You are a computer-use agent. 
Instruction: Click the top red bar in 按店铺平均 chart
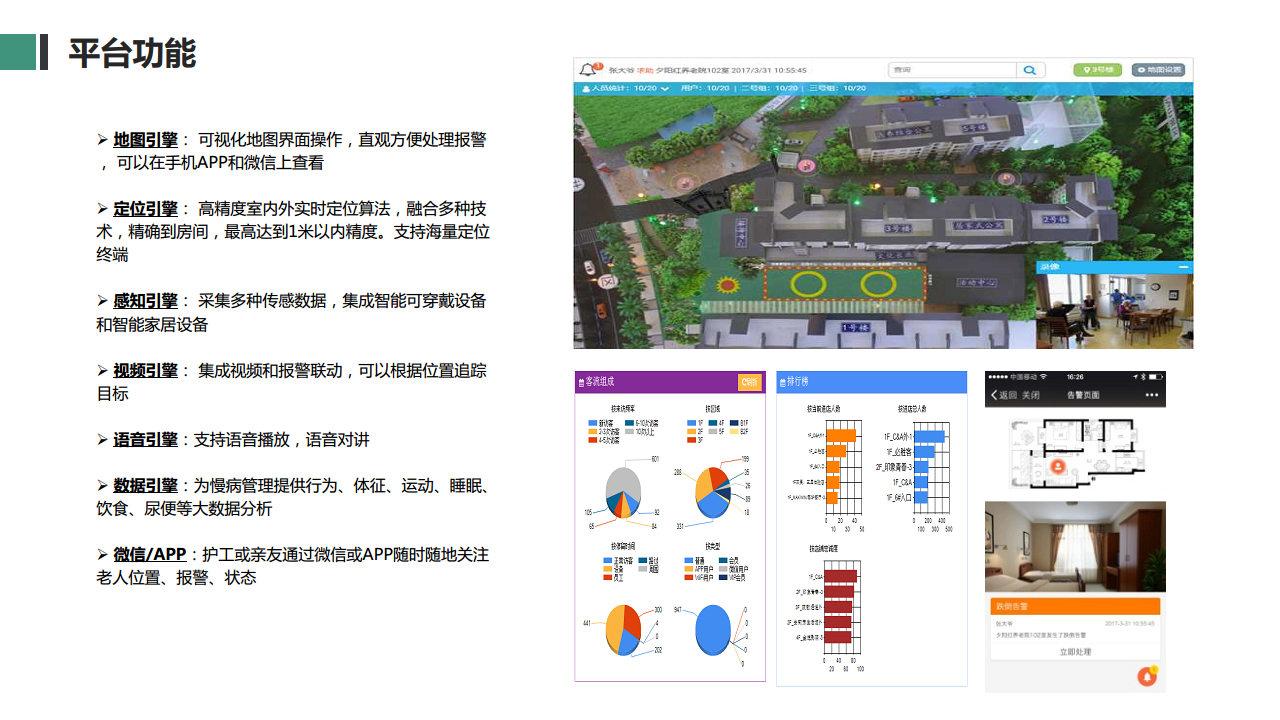pyautogui.click(x=841, y=576)
